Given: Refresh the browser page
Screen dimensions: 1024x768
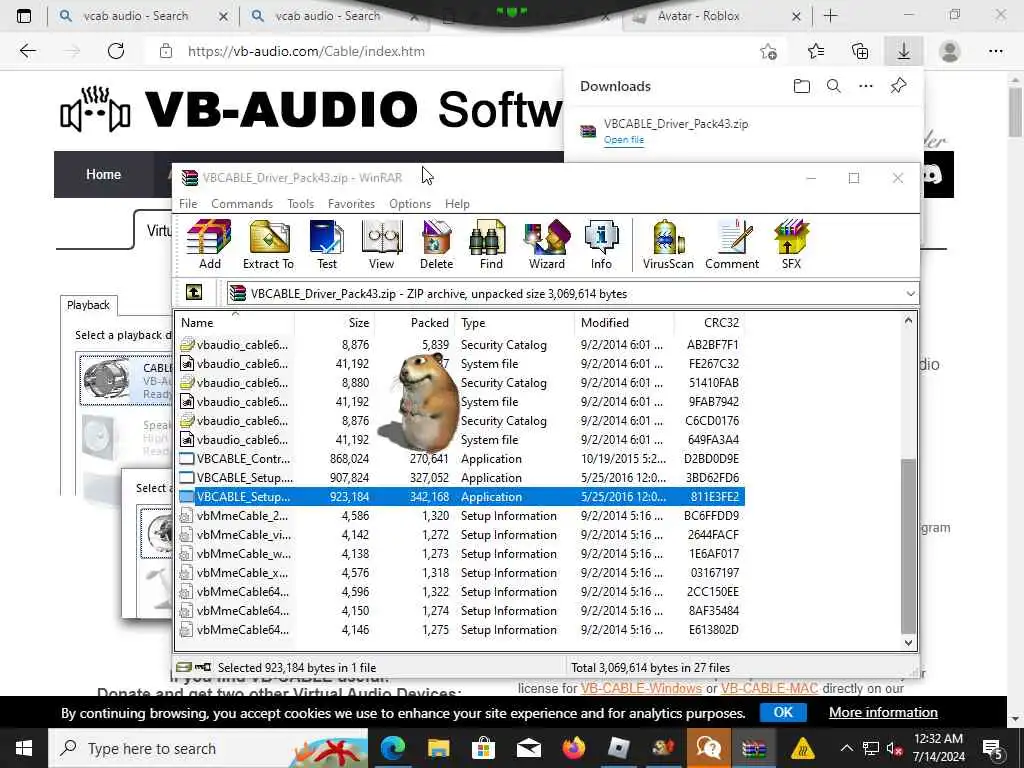Looking at the screenshot, I should coord(116,51).
